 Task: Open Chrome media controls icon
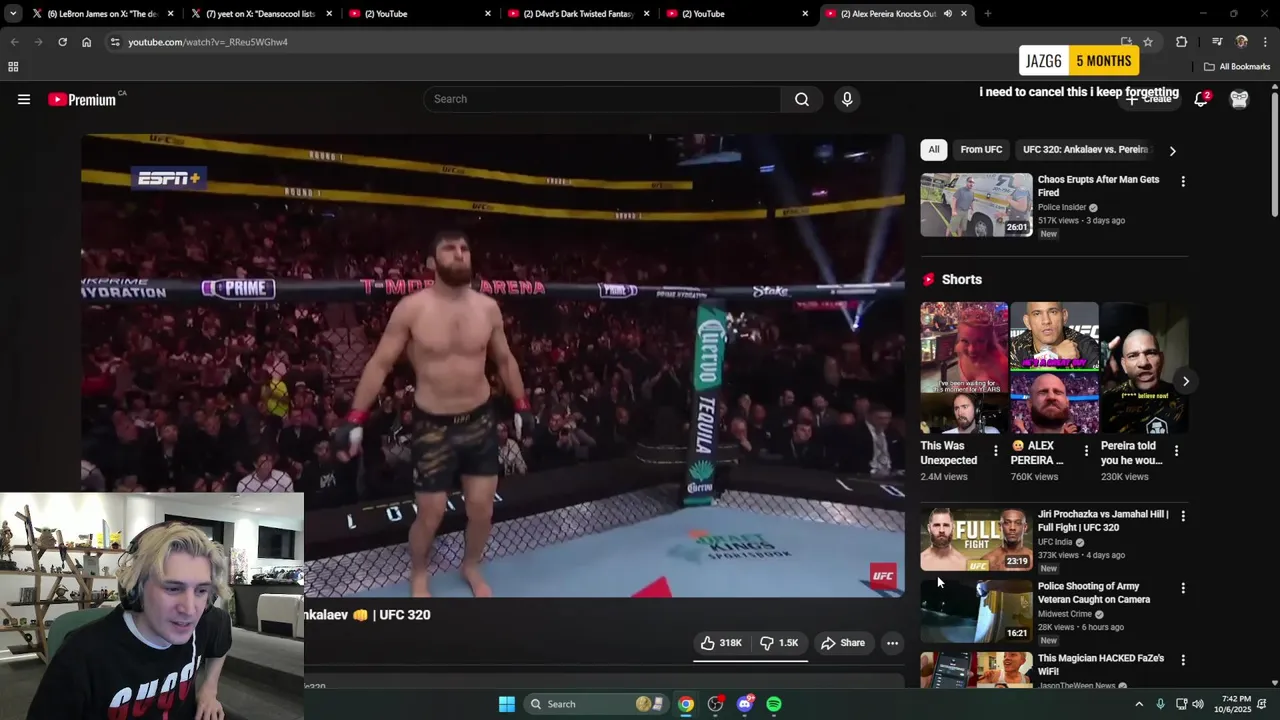click(1217, 42)
